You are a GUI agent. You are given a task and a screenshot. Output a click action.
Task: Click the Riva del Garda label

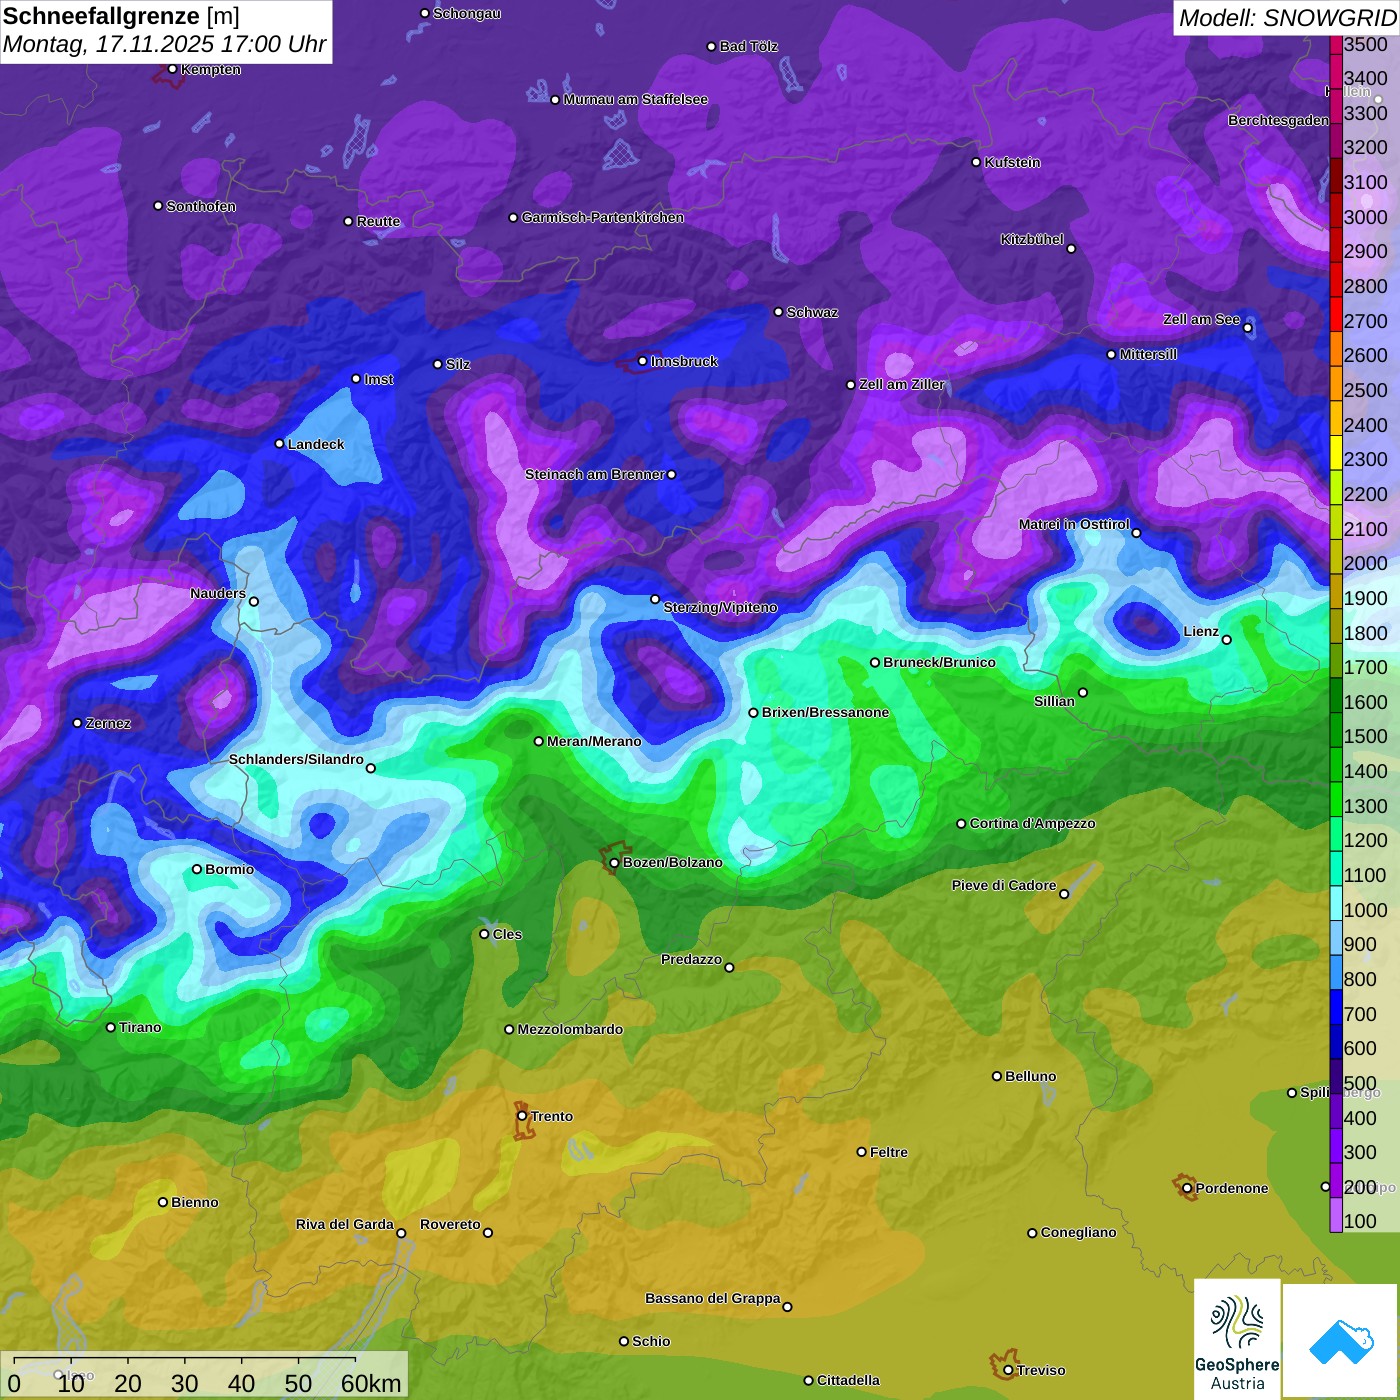pyautogui.click(x=345, y=1224)
